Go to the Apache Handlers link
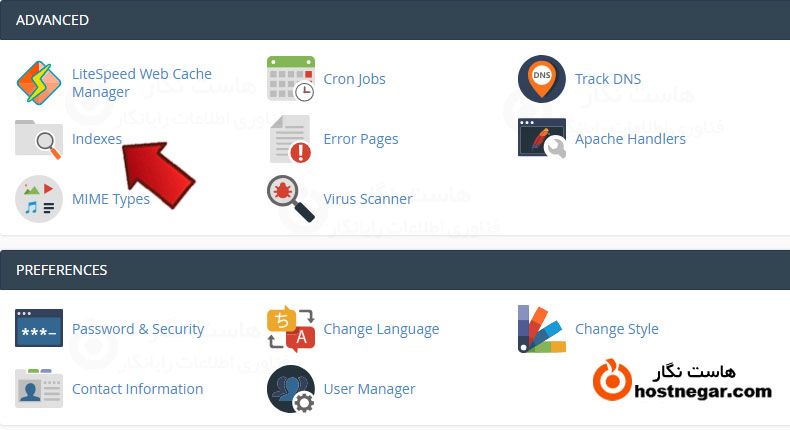The width and height of the screenshot is (790, 430). (630, 139)
